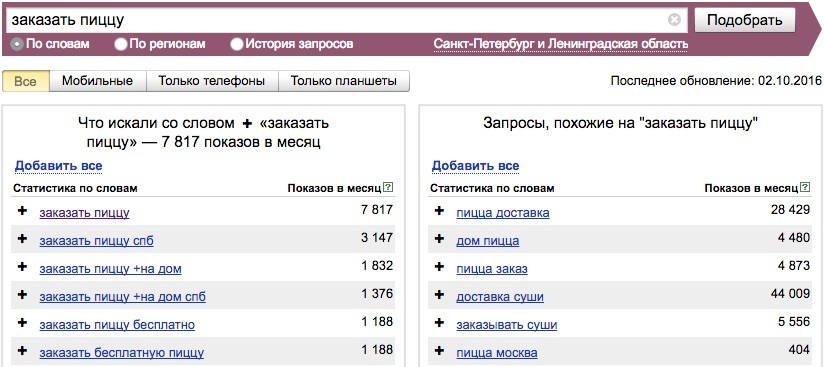This screenshot has width=824, height=367.
Task: Open help icon near left 'Показов в месяц'
Action: pyautogui.click(x=388, y=187)
